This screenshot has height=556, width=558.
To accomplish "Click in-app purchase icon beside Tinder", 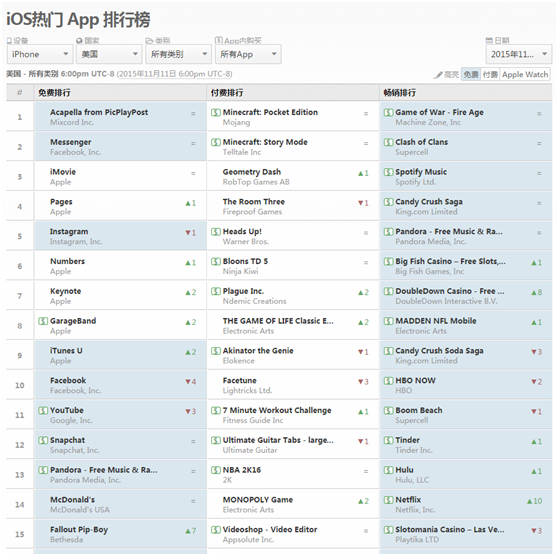I will pos(388,440).
